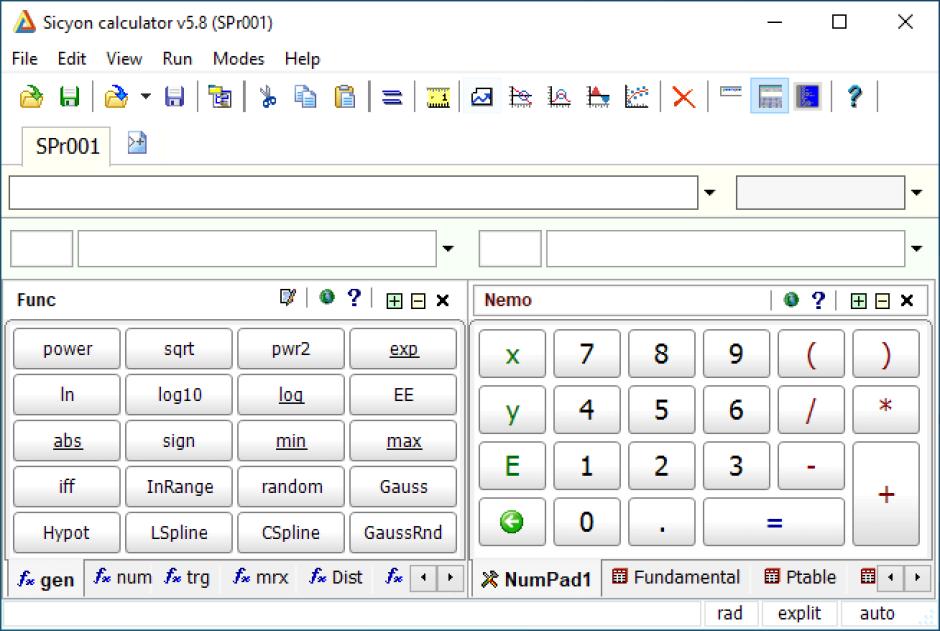Image resolution: width=940 pixels, height=631 pixels.
Task: Click the edit notepad icon in Func panel
Action: click(288, 297)
